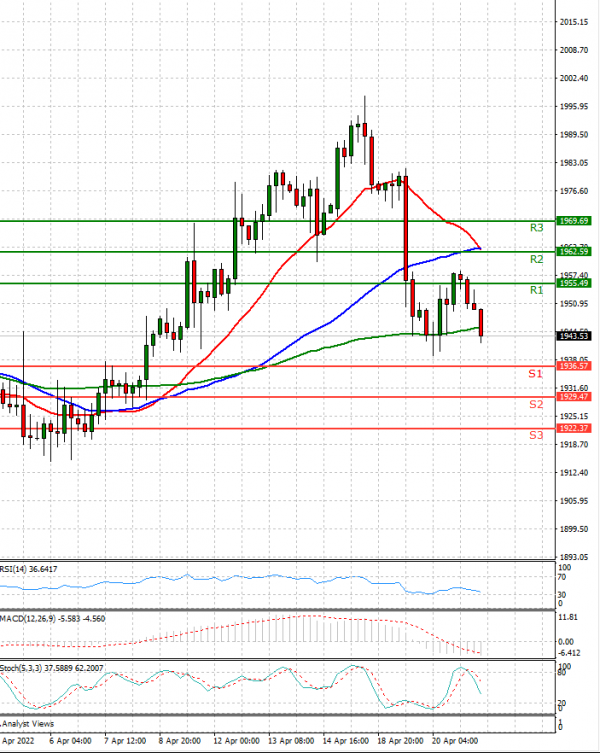Click the 1976.60 price axis value

pos(574,191)
